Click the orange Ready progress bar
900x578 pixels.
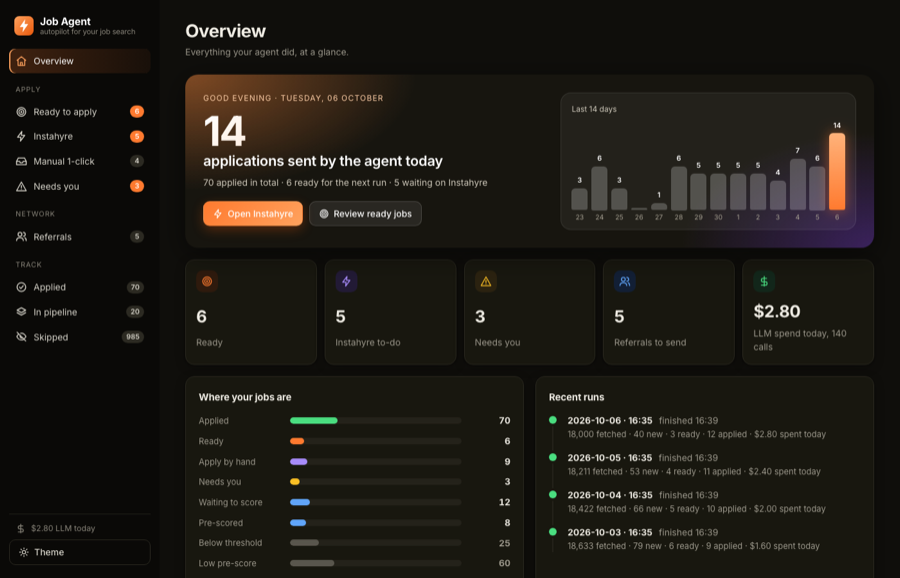(x=297, y=441)
